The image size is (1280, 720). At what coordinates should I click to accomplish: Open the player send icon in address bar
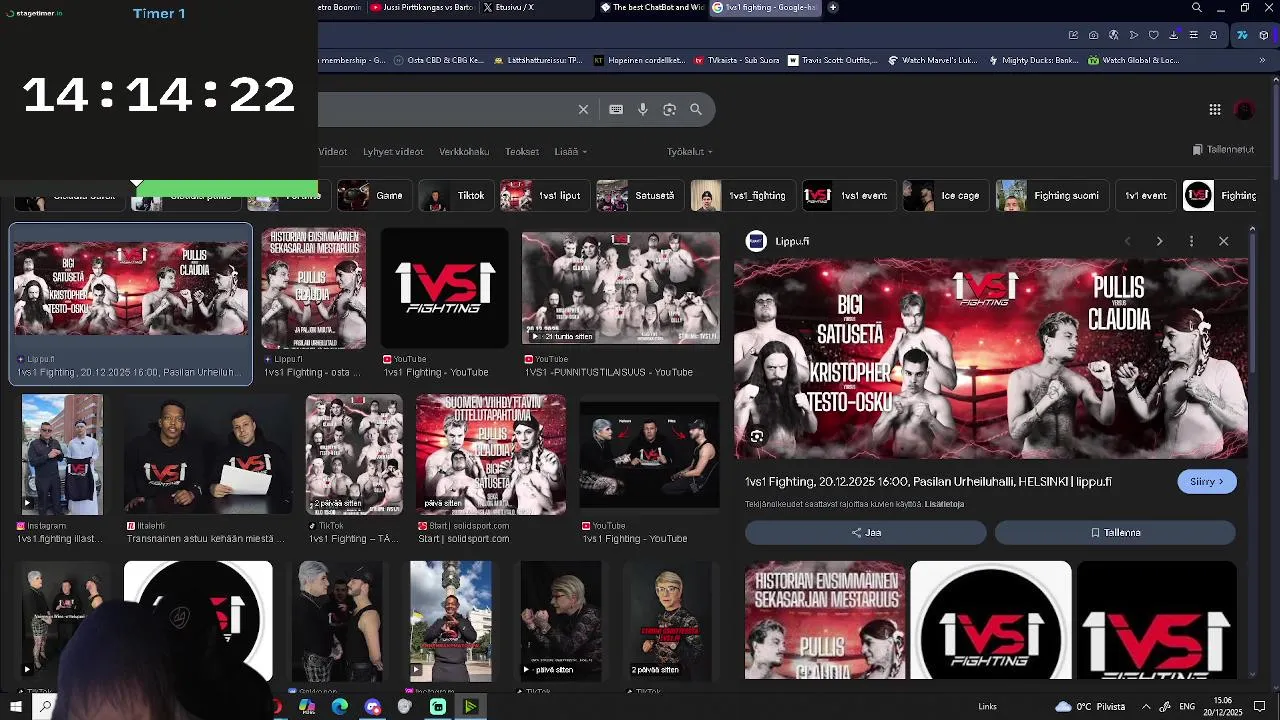1133,35
